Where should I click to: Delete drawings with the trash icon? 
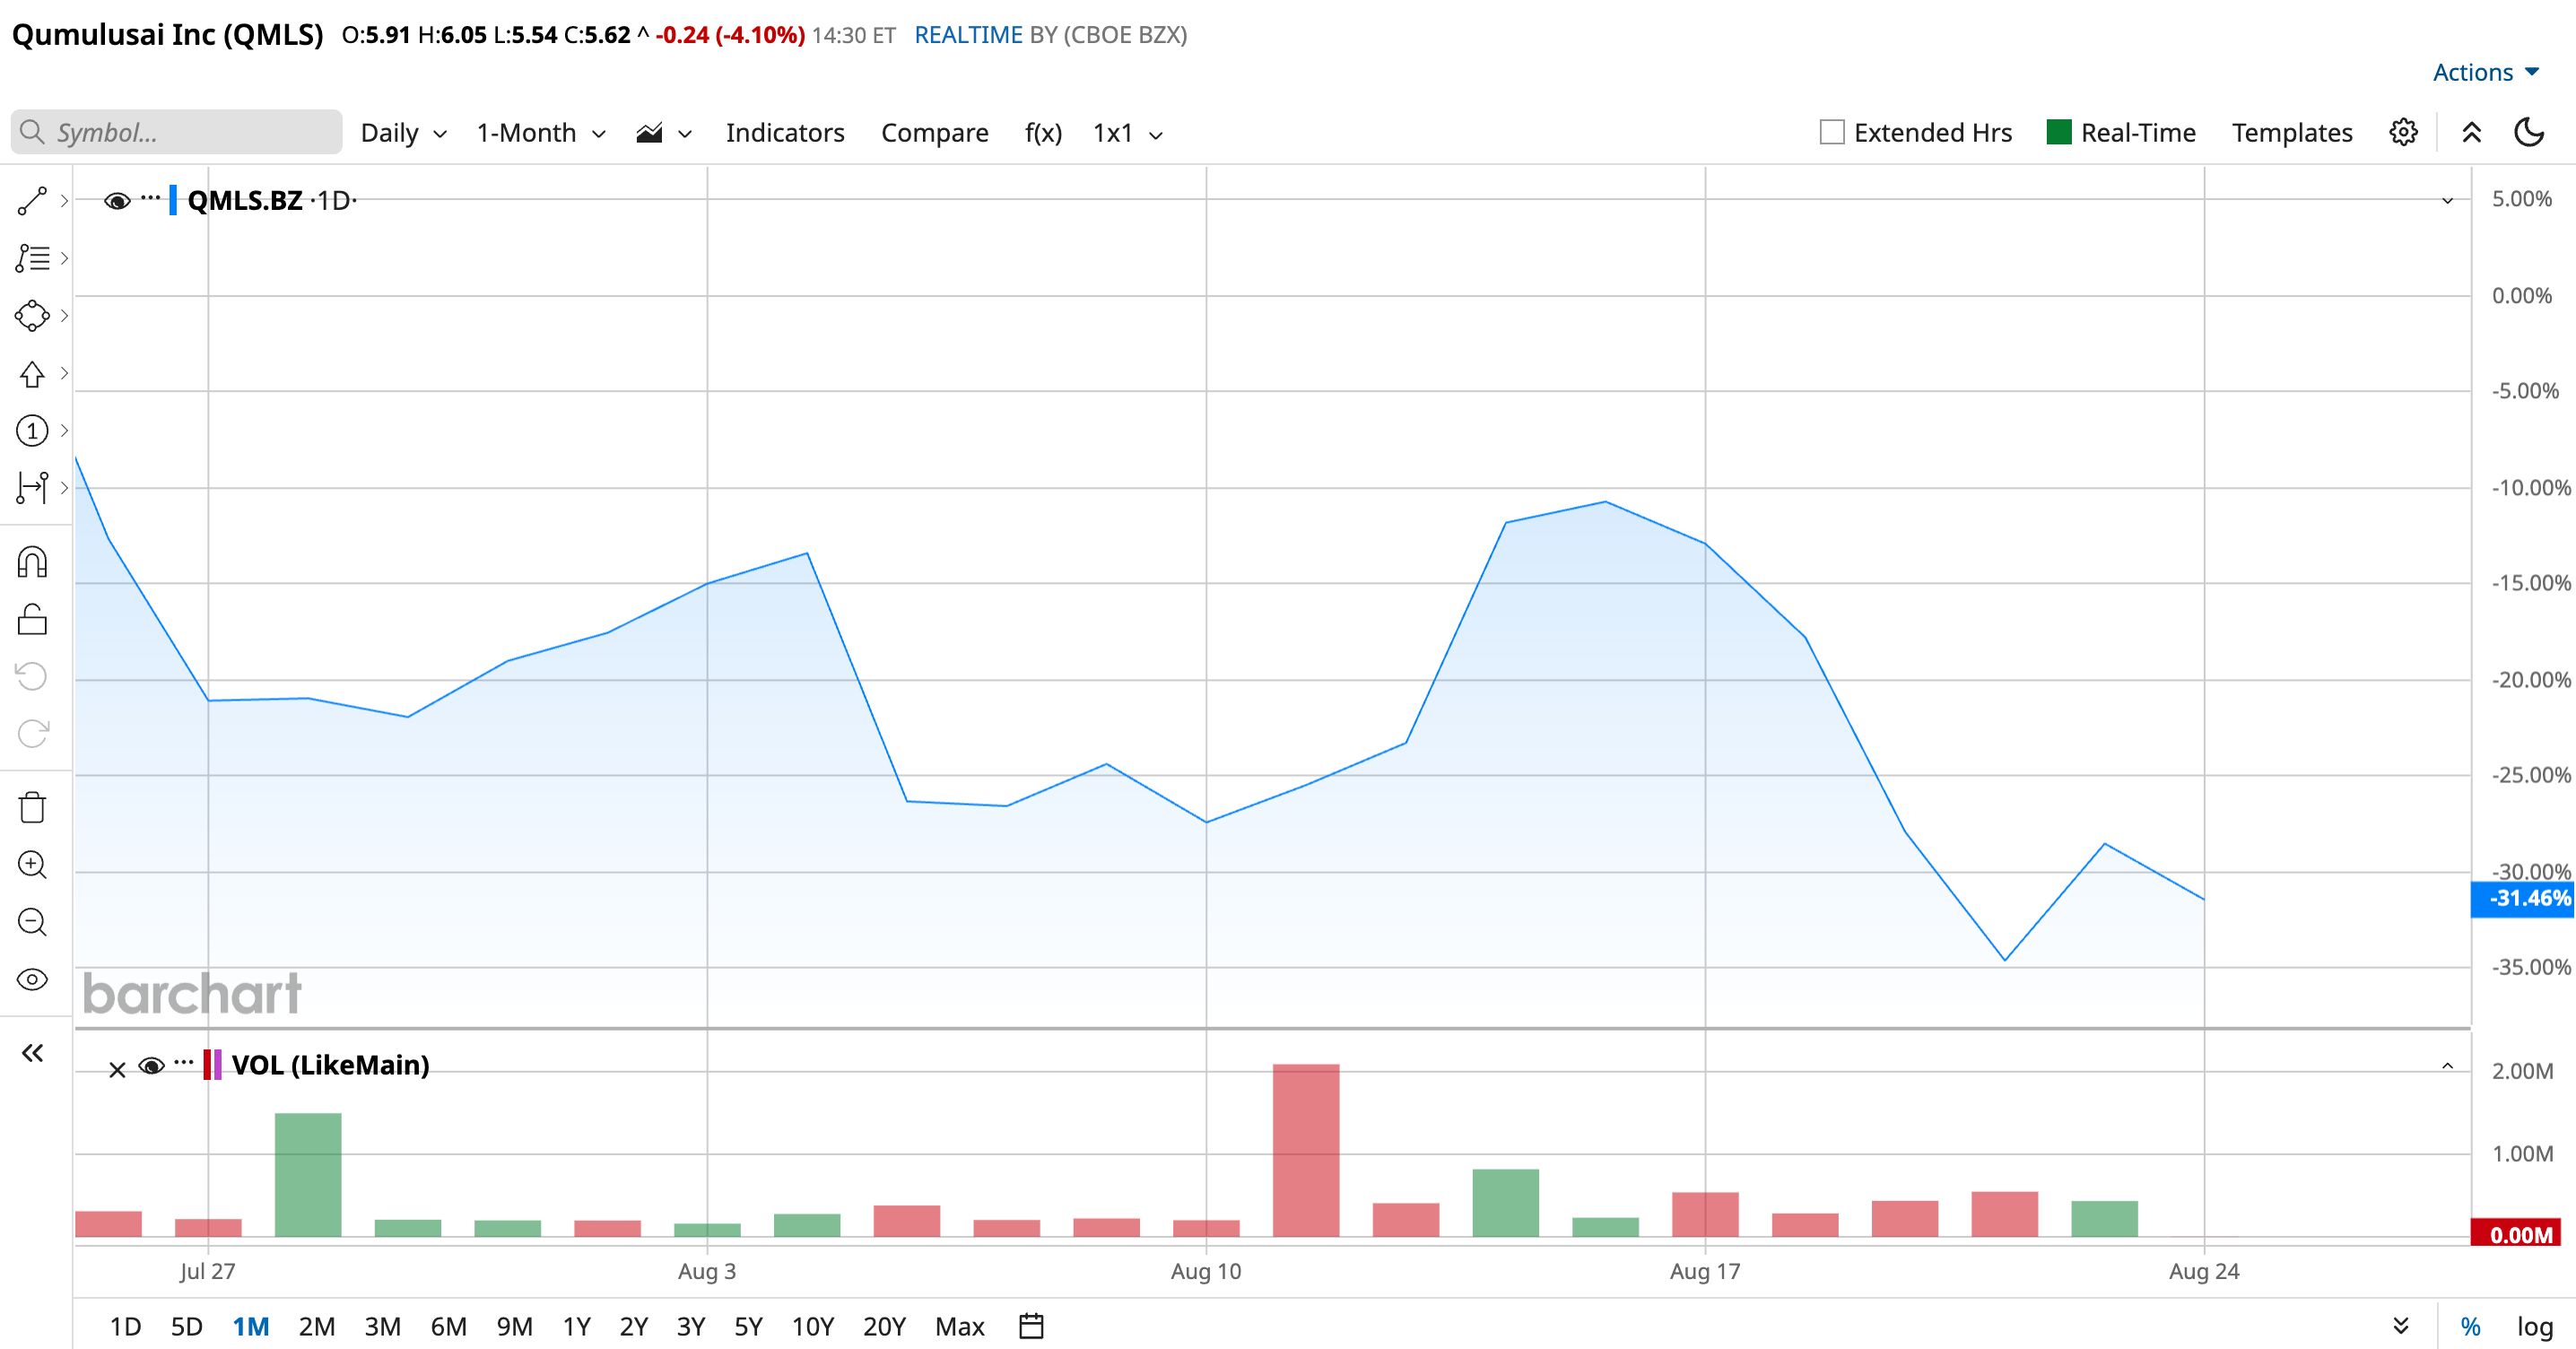[32, 807]
